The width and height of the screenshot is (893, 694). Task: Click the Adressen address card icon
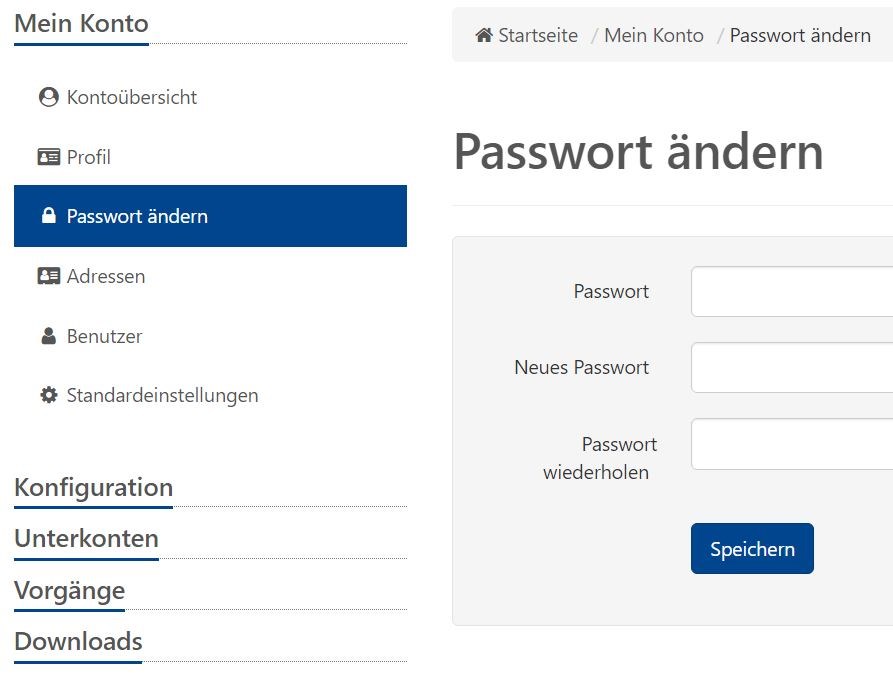(x=48, y=276)
